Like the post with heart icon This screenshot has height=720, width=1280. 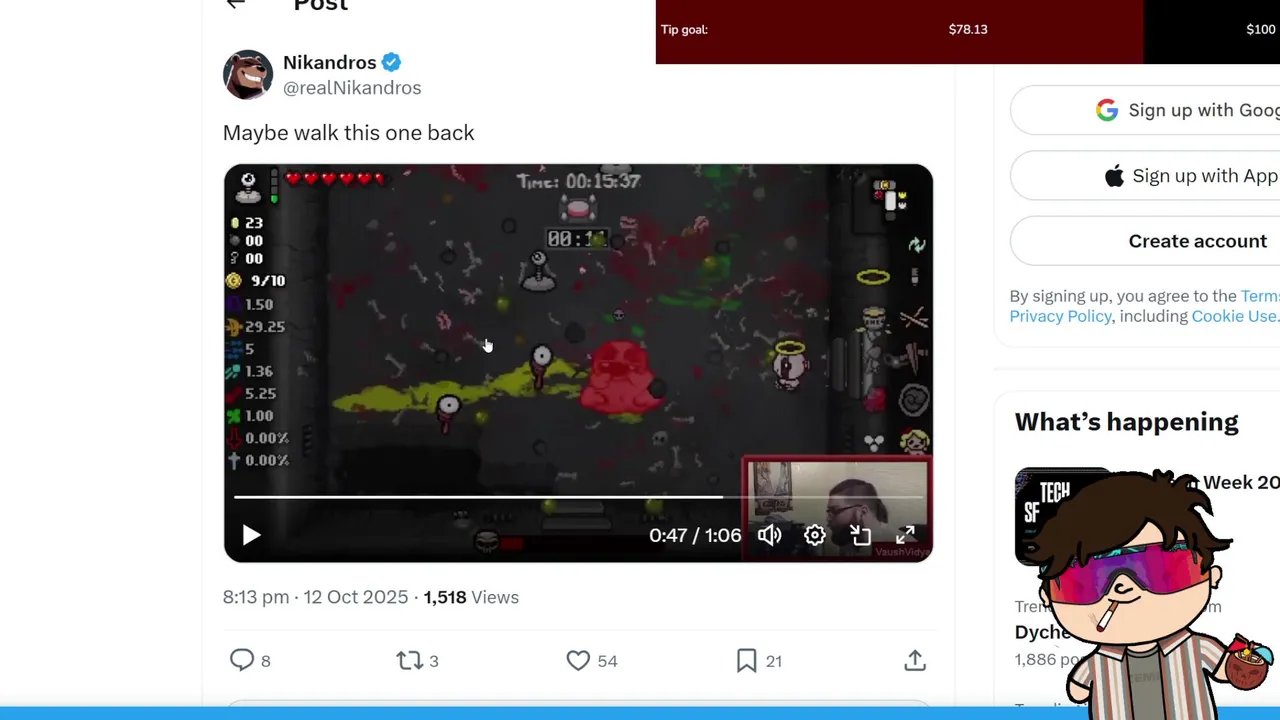(x=578, y=660)
